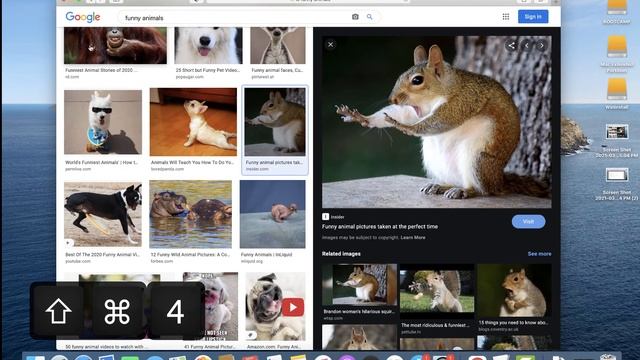Open the Insider source icon
The height and width of the screenshot is (360, 640).
click(325, 217)
